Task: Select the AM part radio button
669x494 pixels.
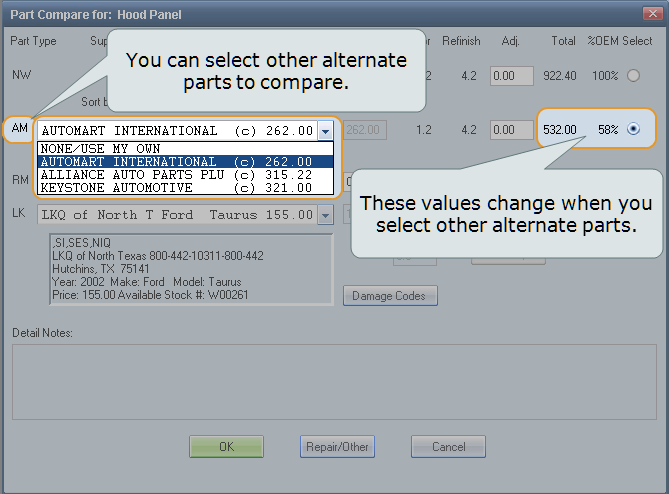Action: click(x=633, y=130)
